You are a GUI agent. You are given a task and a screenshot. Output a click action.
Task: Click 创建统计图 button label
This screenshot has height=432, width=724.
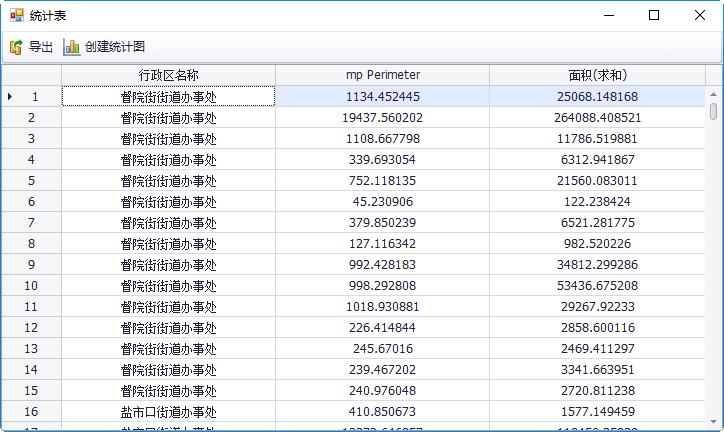pos(115,47)
